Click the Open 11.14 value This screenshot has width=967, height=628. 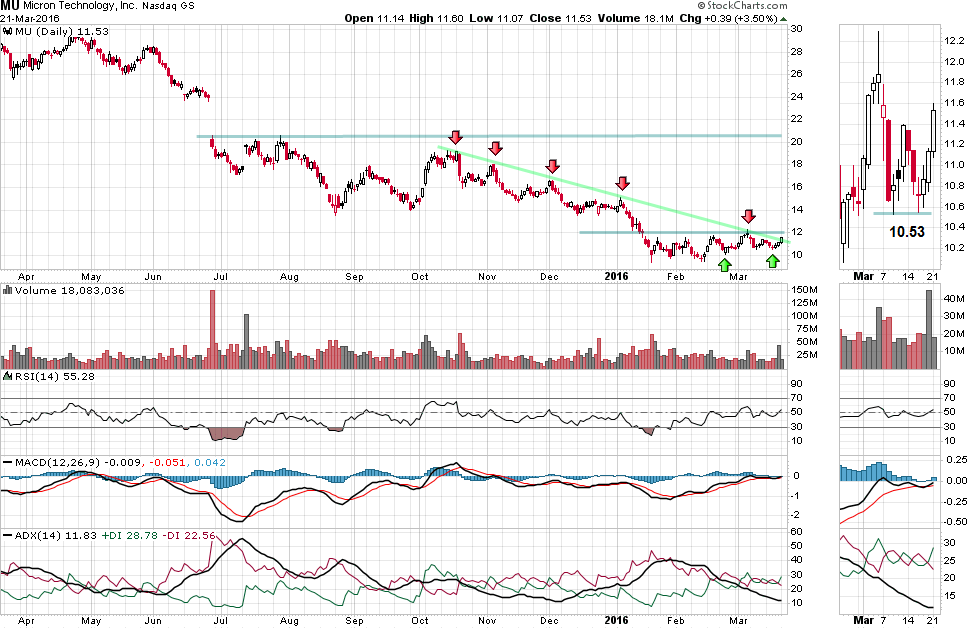374,19
